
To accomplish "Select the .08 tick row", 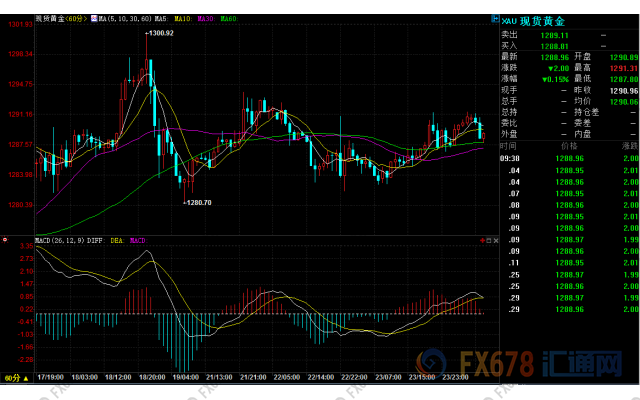I will point(569,205).
